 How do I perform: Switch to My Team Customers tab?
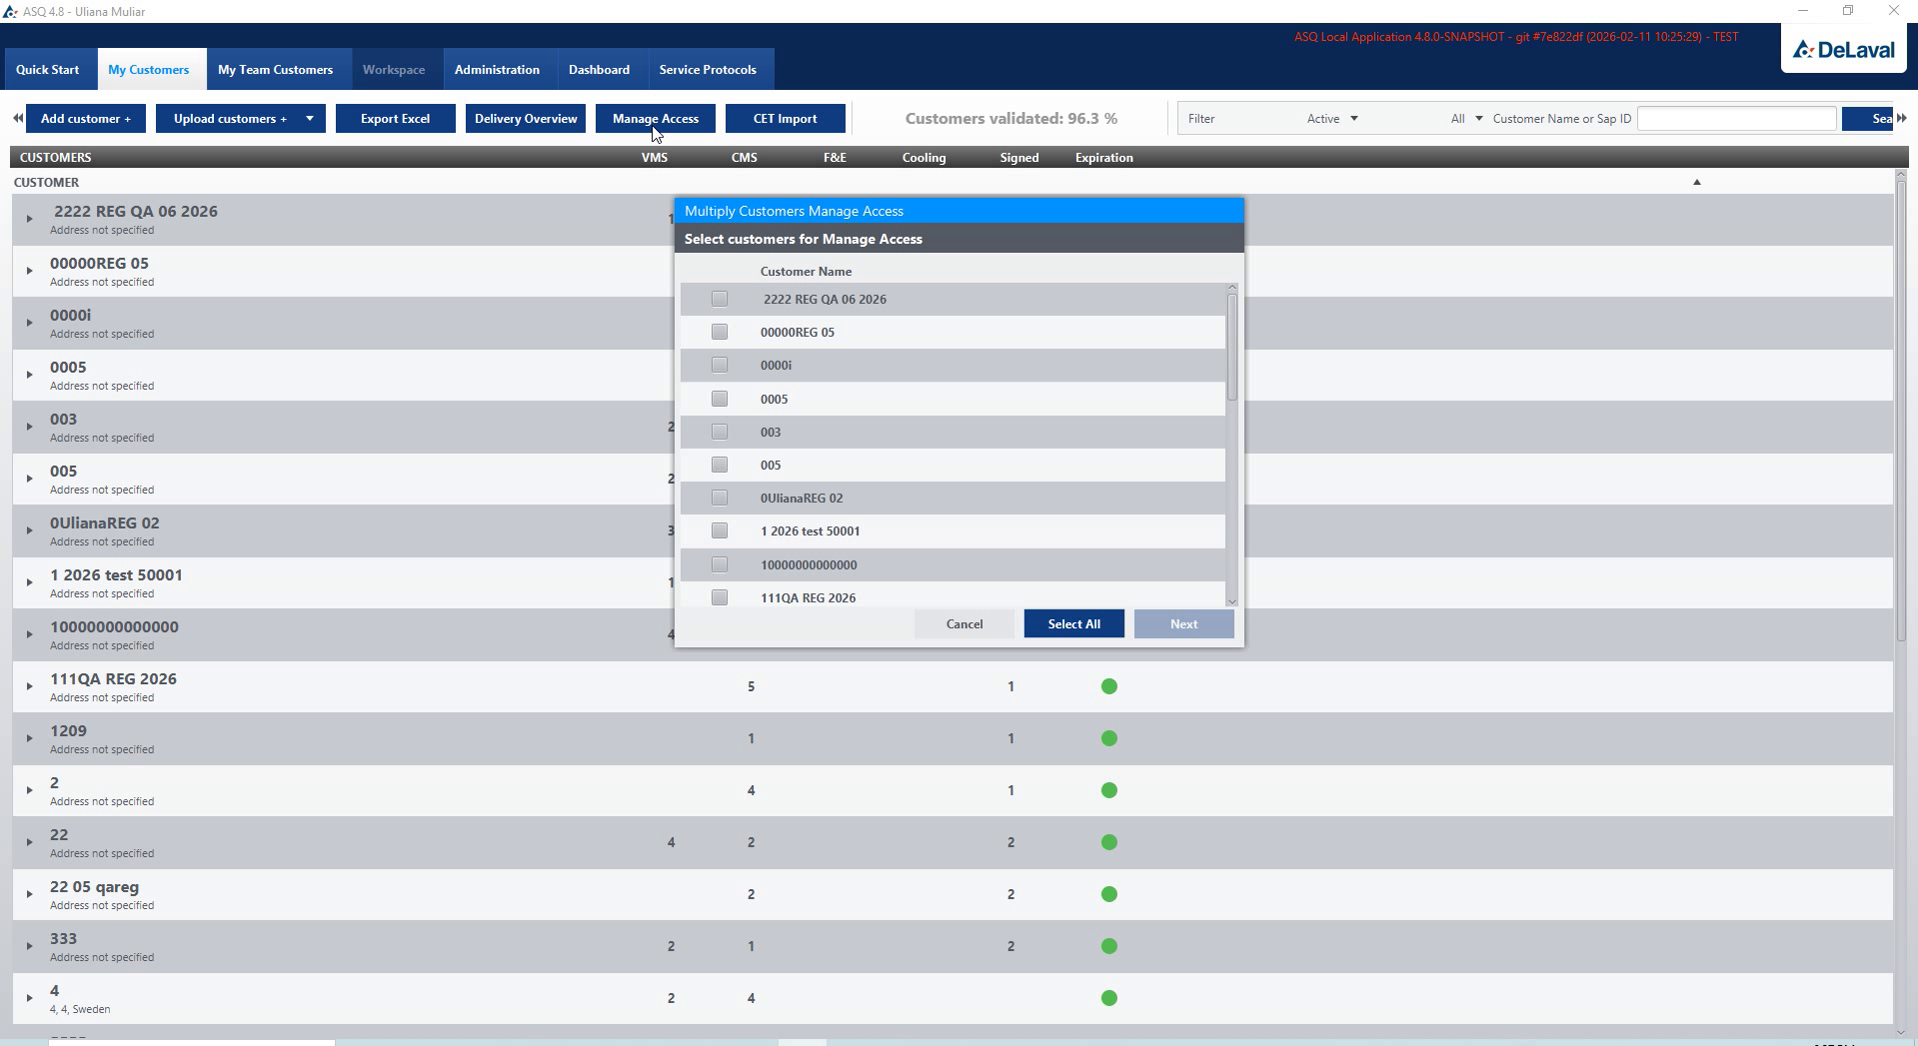pos(275,70)
